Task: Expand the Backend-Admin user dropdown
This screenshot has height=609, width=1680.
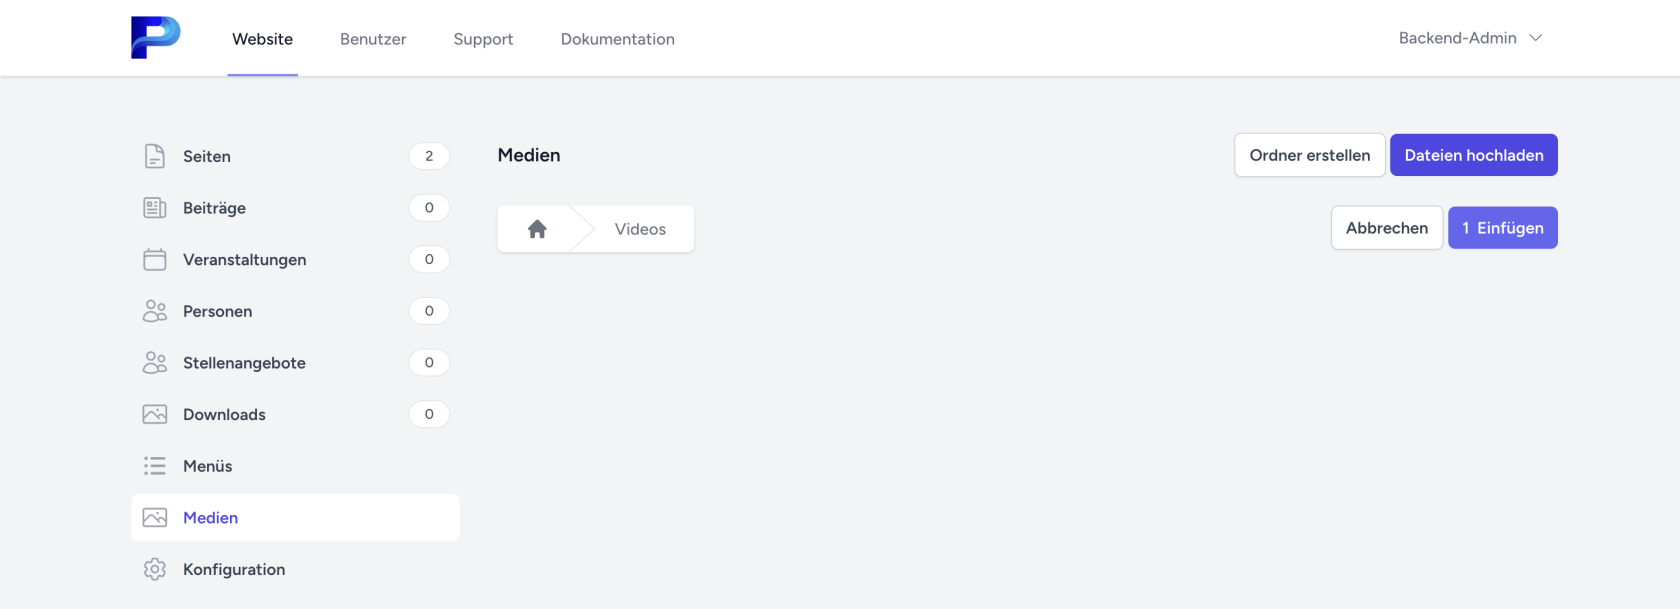Action: click(1470, 38)
